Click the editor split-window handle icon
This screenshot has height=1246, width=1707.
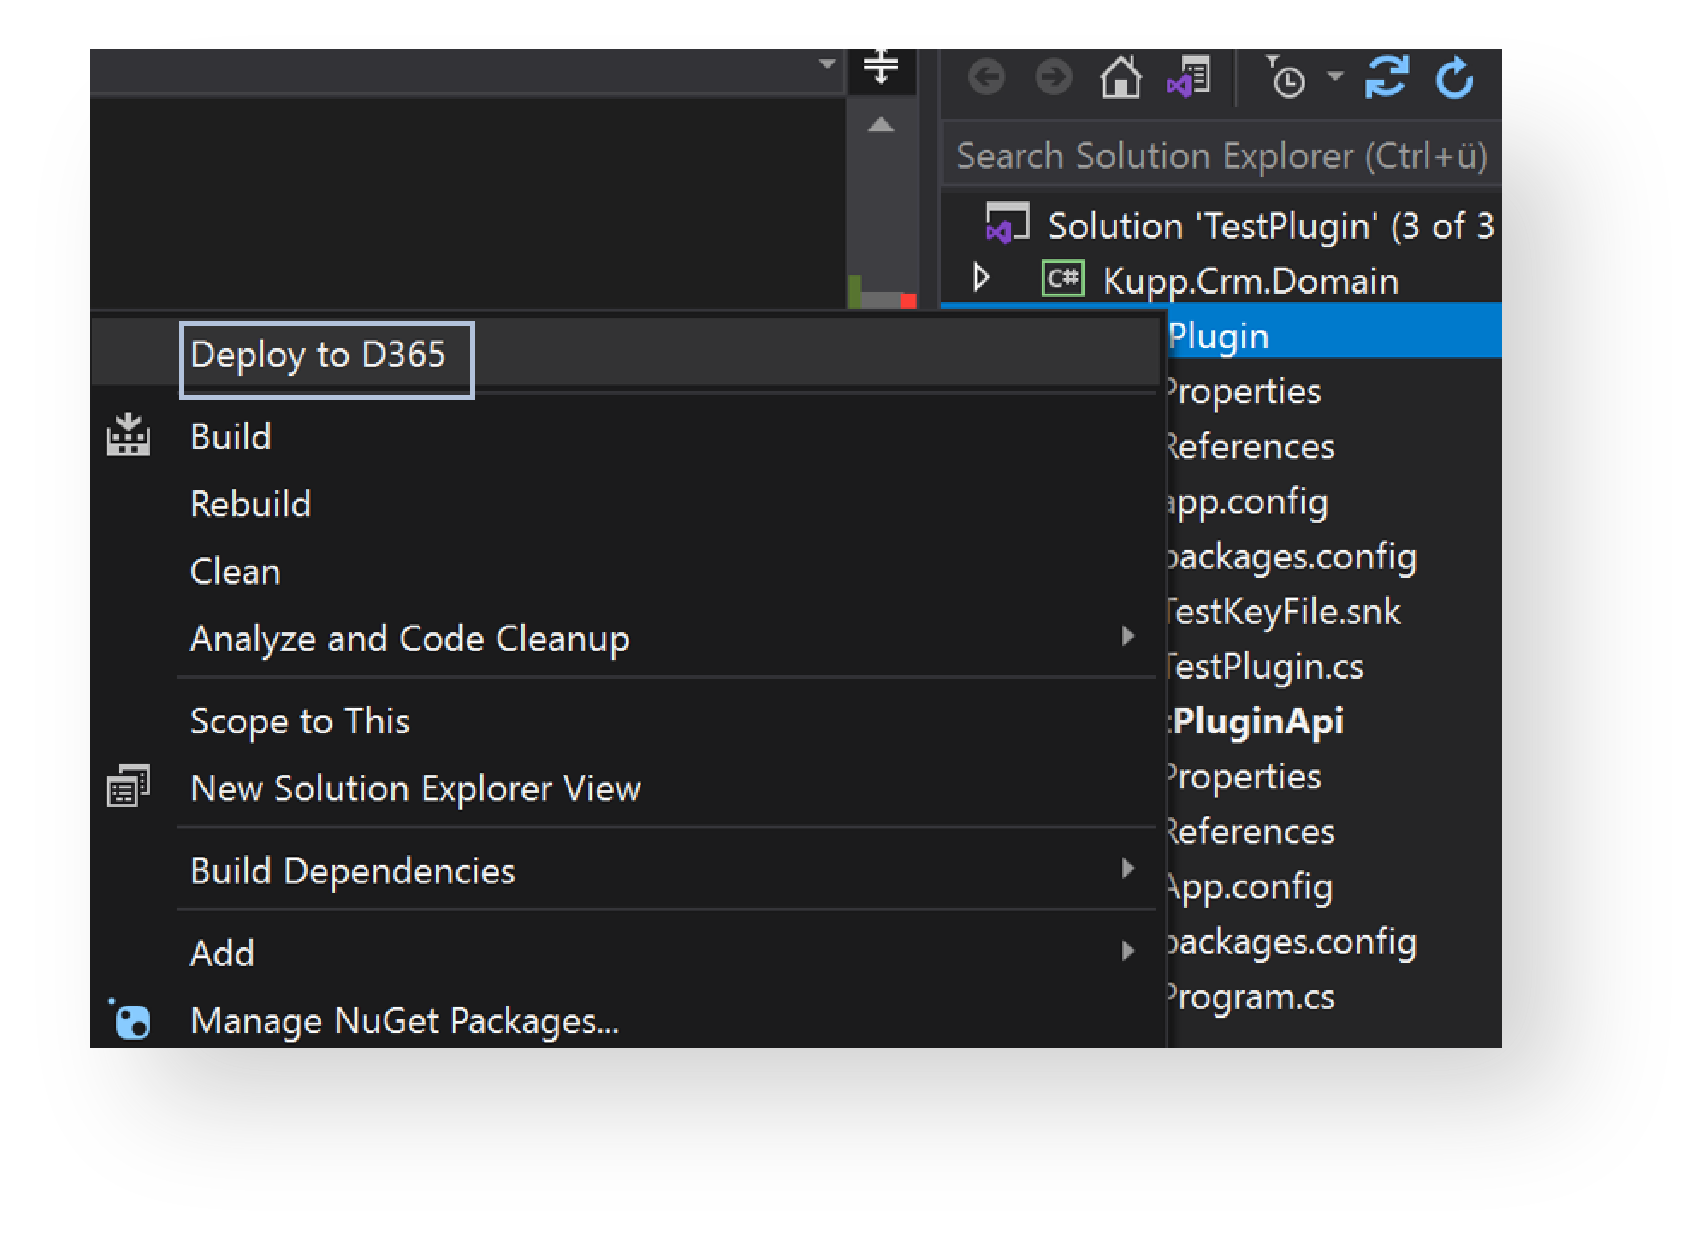(x=881, y=68)
